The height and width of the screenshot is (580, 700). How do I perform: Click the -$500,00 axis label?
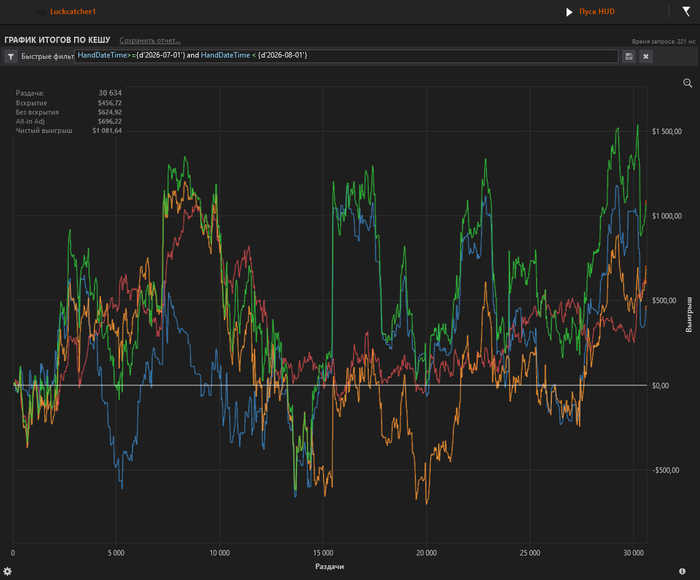tap(666, 470)
